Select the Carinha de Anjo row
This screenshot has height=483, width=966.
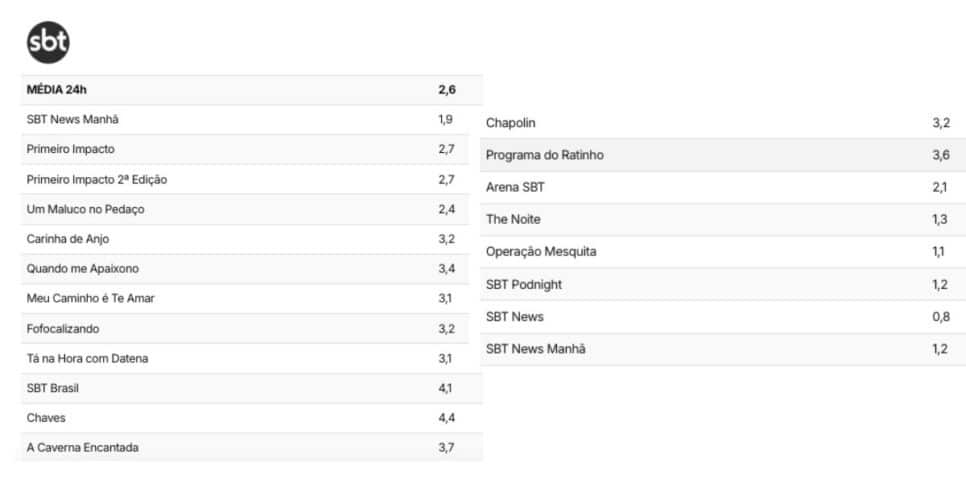tap(252, 239)
